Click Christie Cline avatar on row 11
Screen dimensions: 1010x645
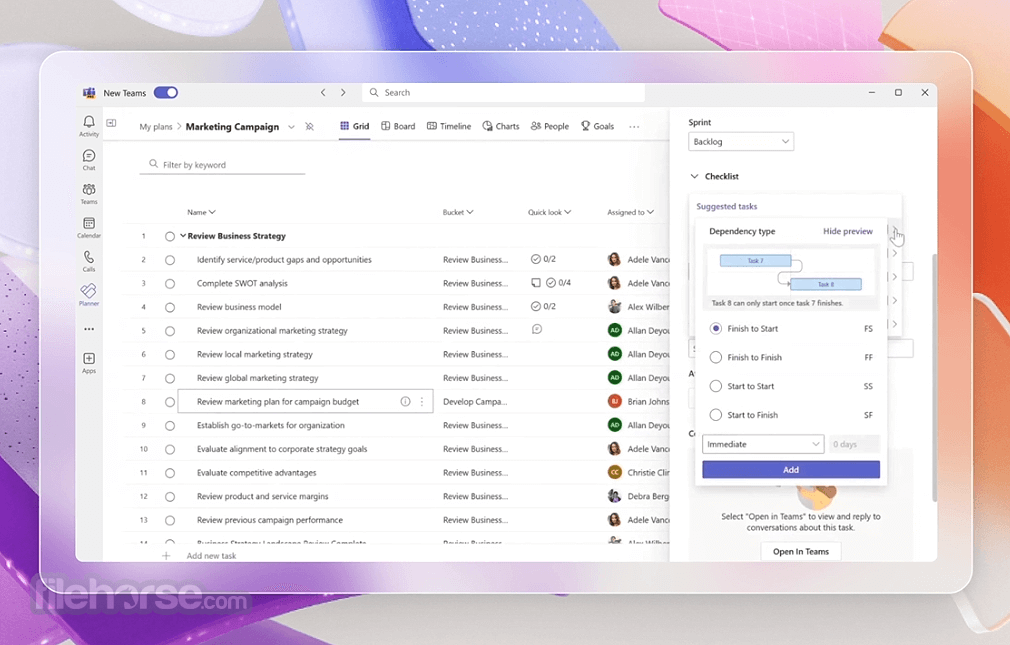click(x=615, y=472)
